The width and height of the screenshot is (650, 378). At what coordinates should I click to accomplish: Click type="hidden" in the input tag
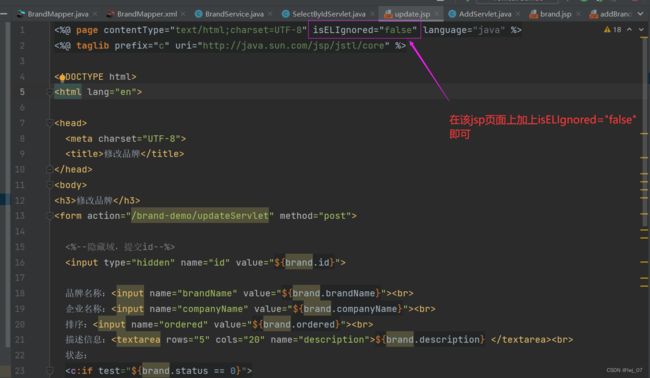pos(139,262)
